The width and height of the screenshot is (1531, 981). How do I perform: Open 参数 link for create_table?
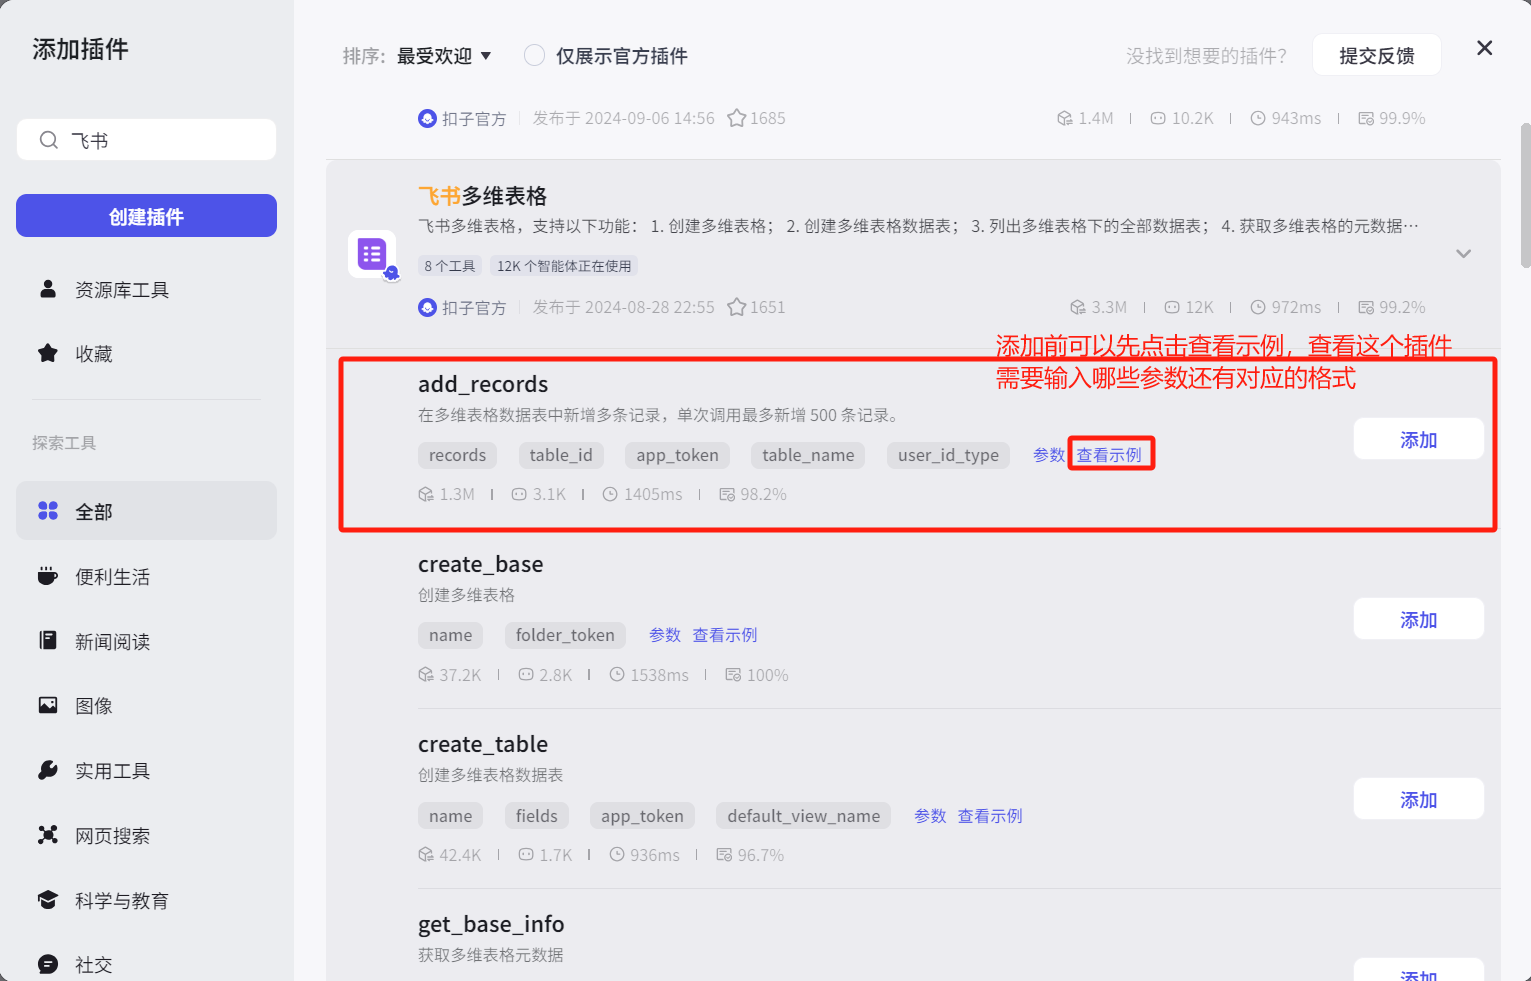click(x=930, y=816)
